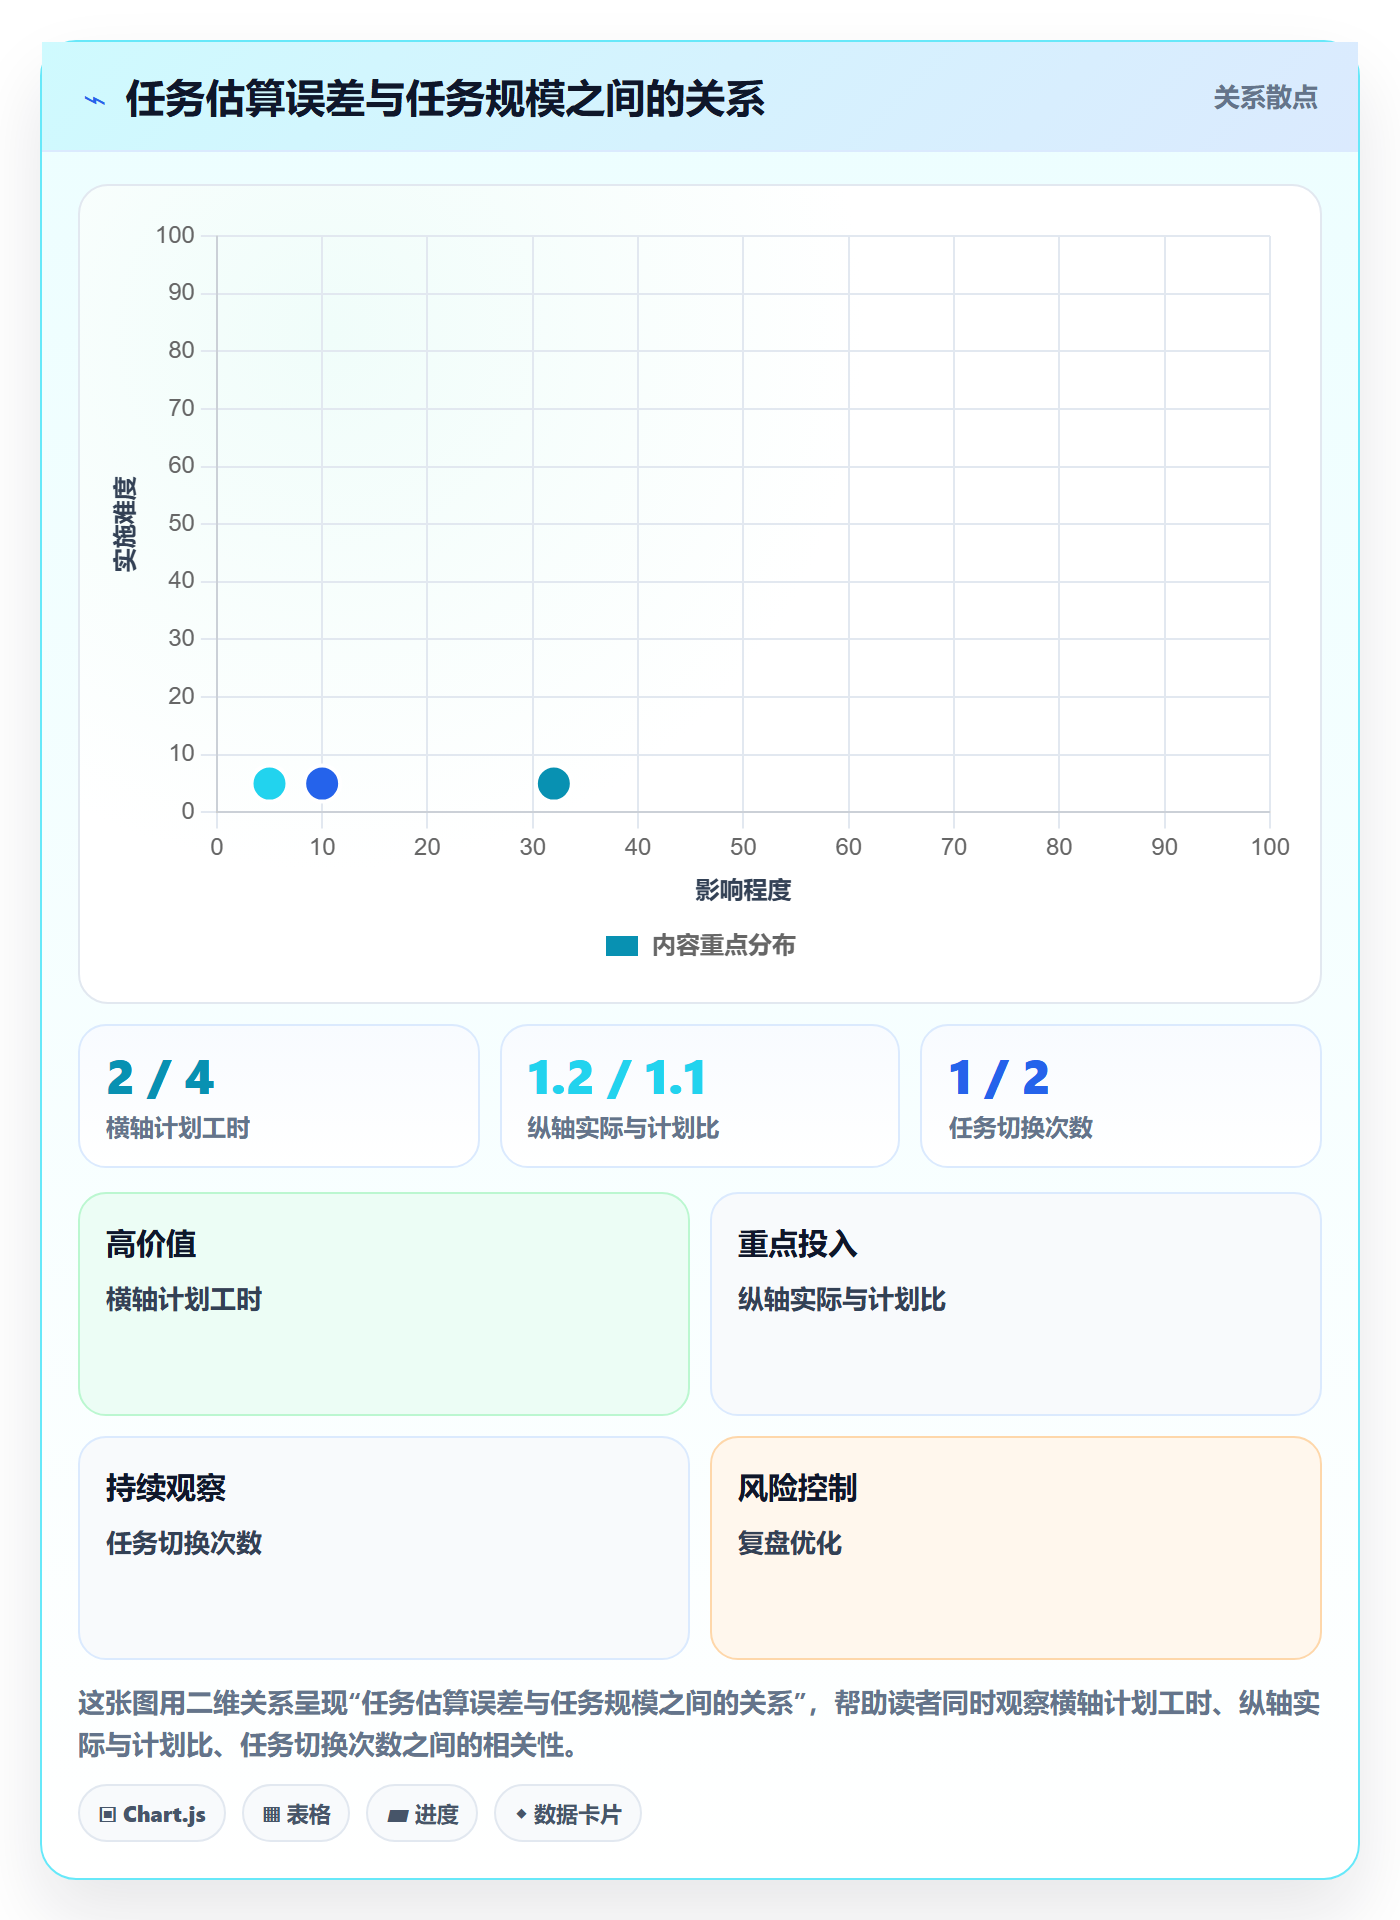
Task: Click the 1.2 / 1.1 stat value
Action: point(617,1078)
